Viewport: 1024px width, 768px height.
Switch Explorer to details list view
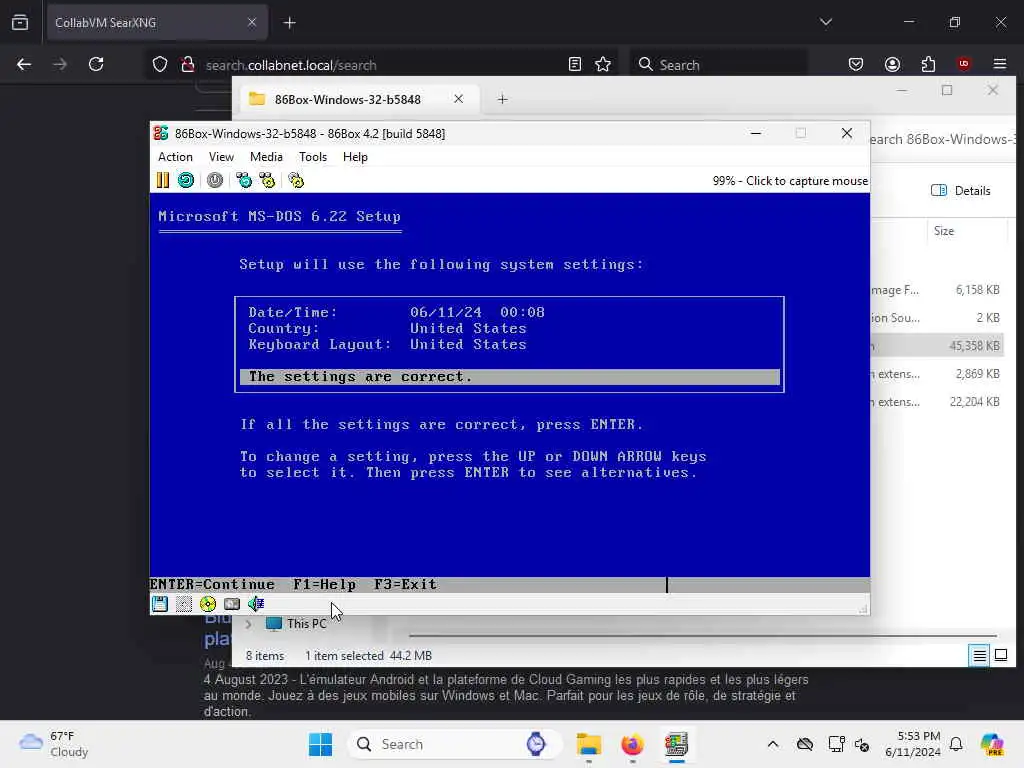point(980,655)
